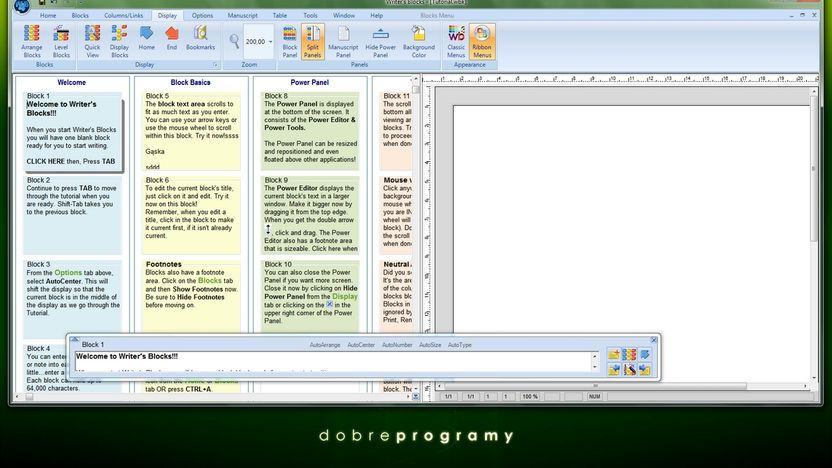This screenshot has width=832, height=468.
Task: Select Block 9 Power Editor block
Action: 310,215
